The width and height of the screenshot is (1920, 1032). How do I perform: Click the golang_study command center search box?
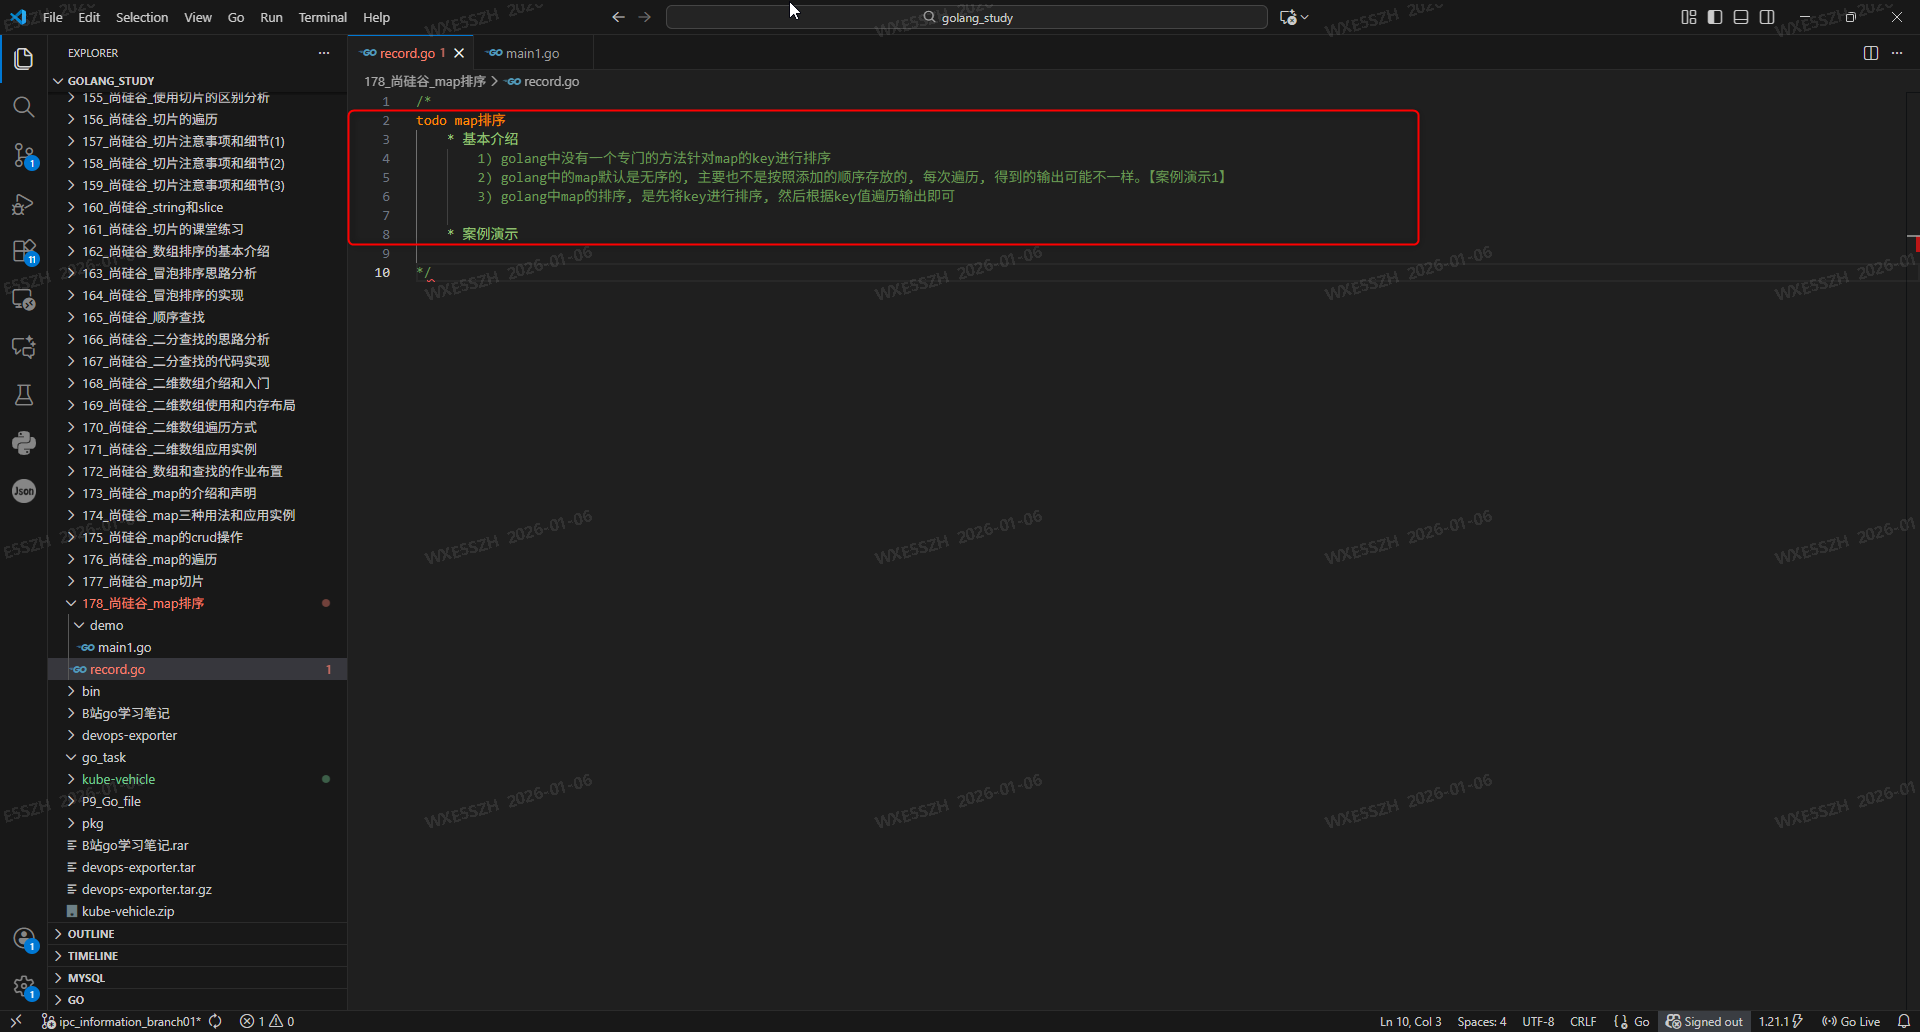(967, 17)
